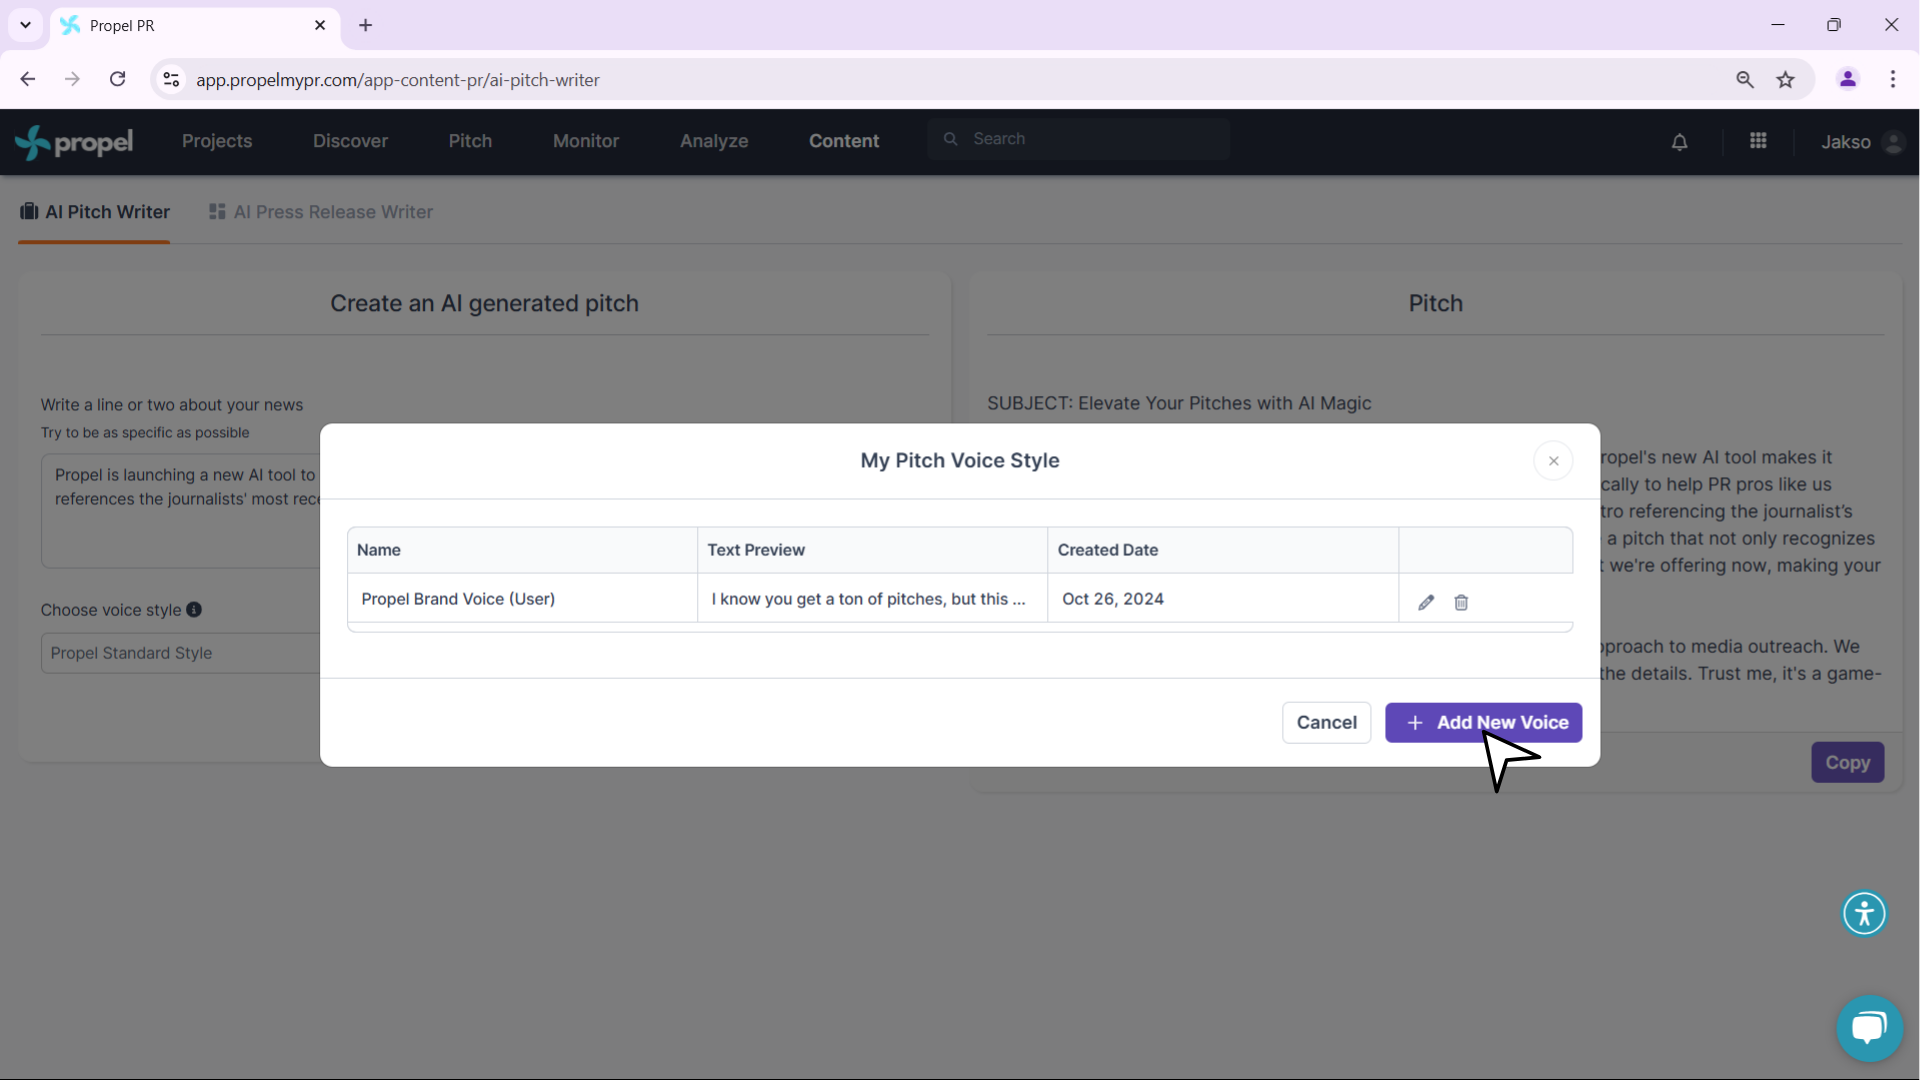This screenshot has width=1920, height=1080.
Task: Open browser profile avatar
Action: point(1847,79)
